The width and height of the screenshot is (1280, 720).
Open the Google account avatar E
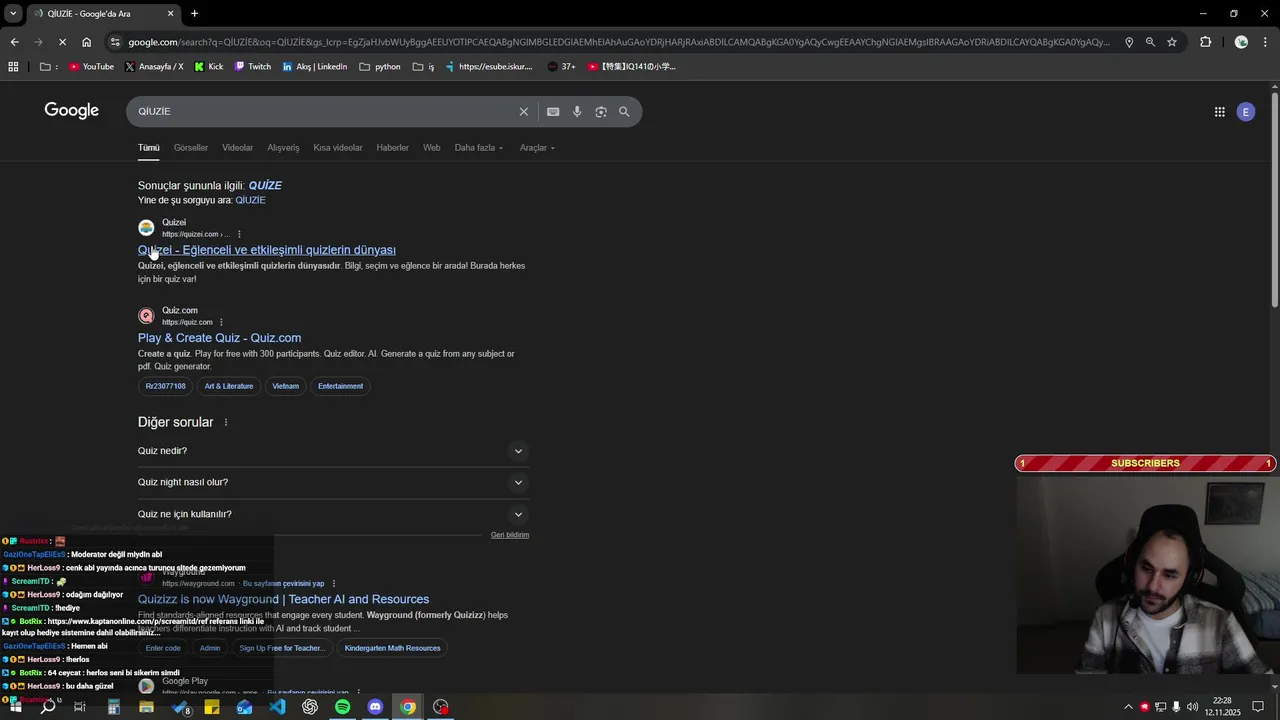(1246, 112)
